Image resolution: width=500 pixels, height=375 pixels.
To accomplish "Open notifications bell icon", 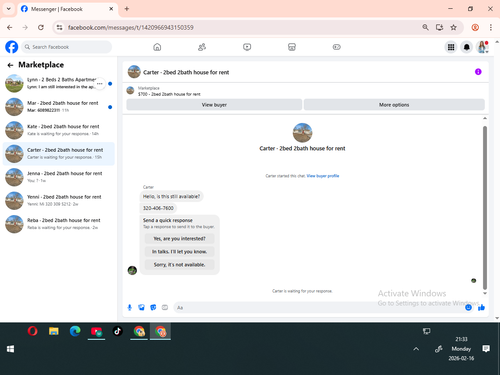I will pos(467,47).
